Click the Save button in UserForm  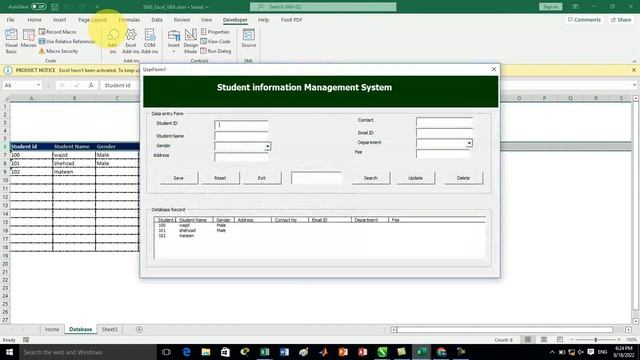click(x=178, y=178)
